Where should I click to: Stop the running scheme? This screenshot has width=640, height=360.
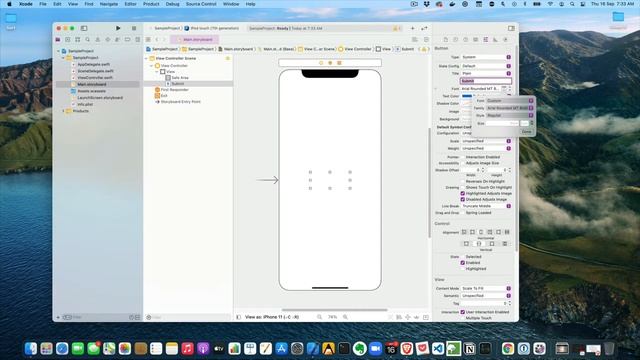(x=134, y=28)
